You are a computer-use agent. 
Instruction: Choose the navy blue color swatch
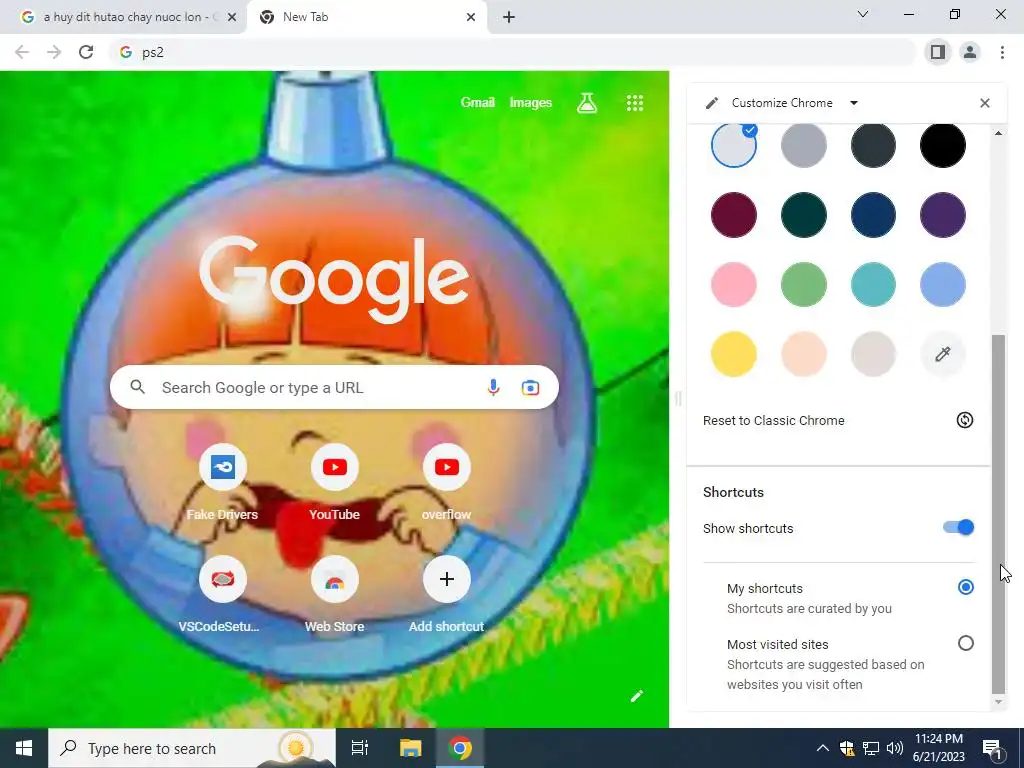(x=873, y=215)
